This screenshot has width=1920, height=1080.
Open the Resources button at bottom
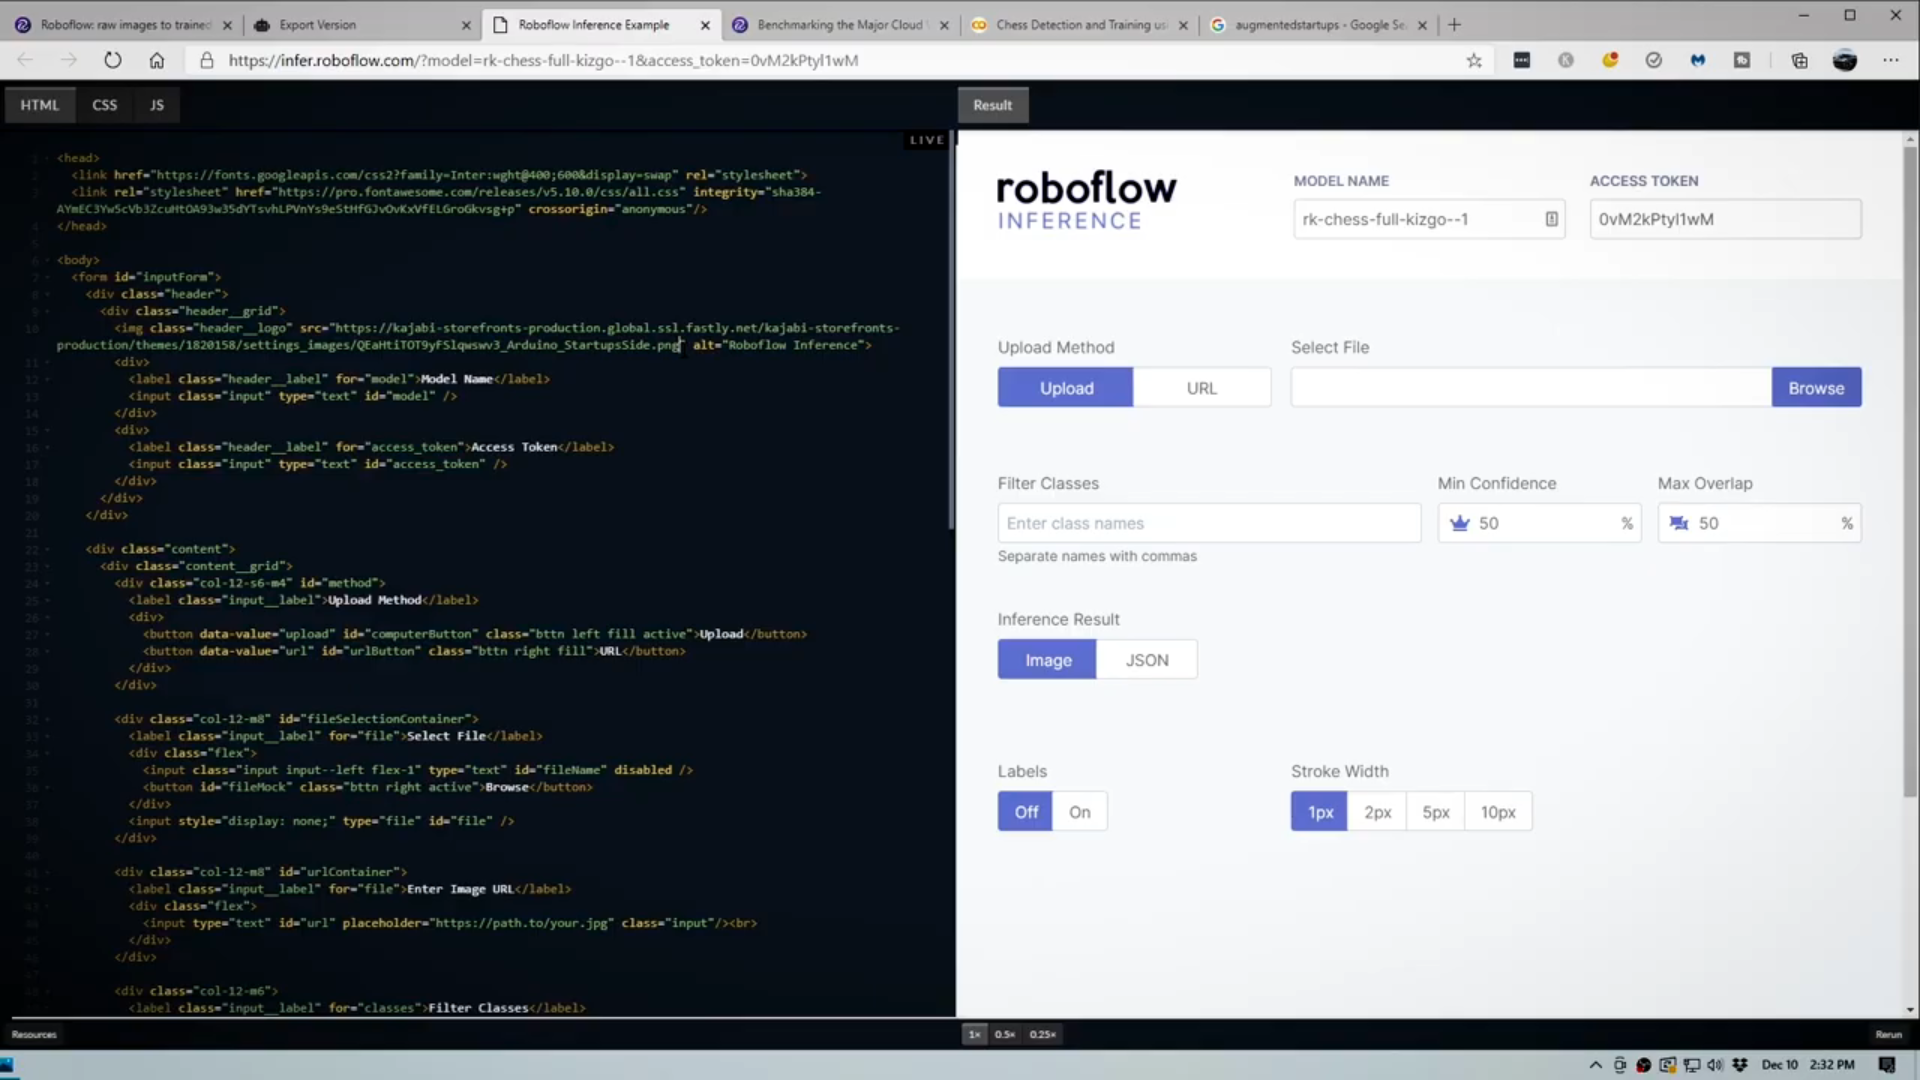point(34,1034)
